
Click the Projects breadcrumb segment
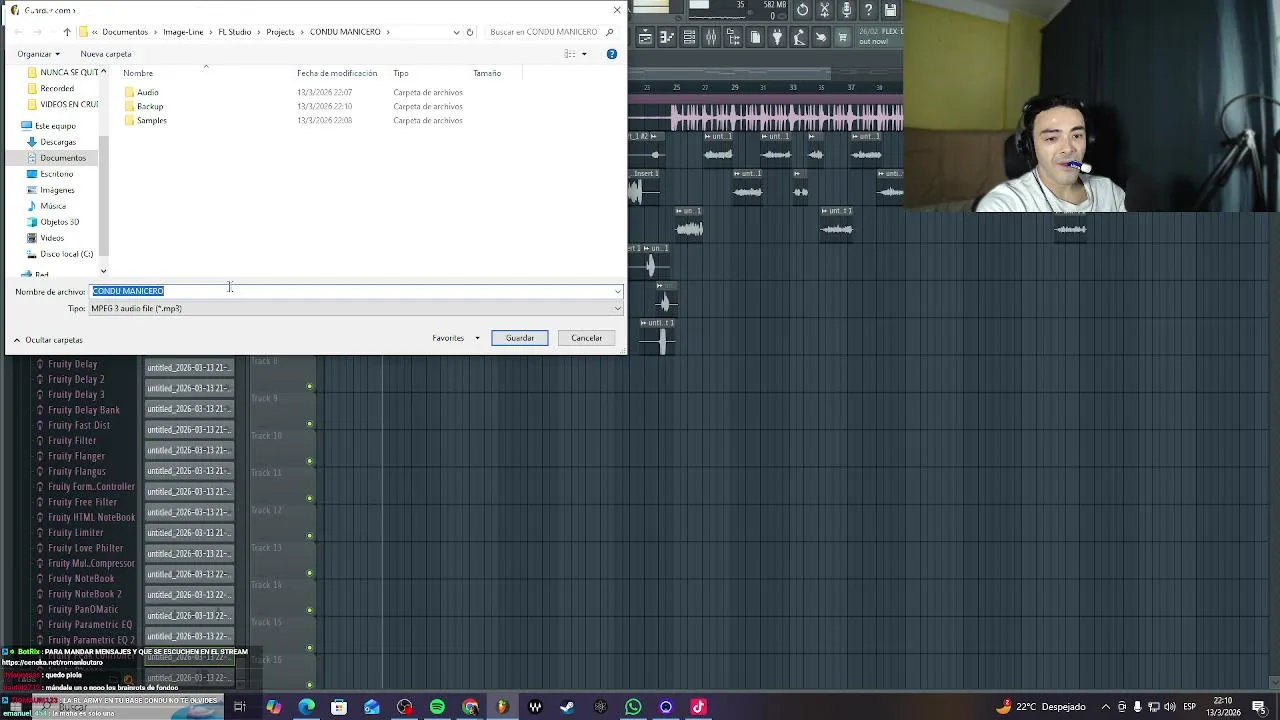coord(280,32)
